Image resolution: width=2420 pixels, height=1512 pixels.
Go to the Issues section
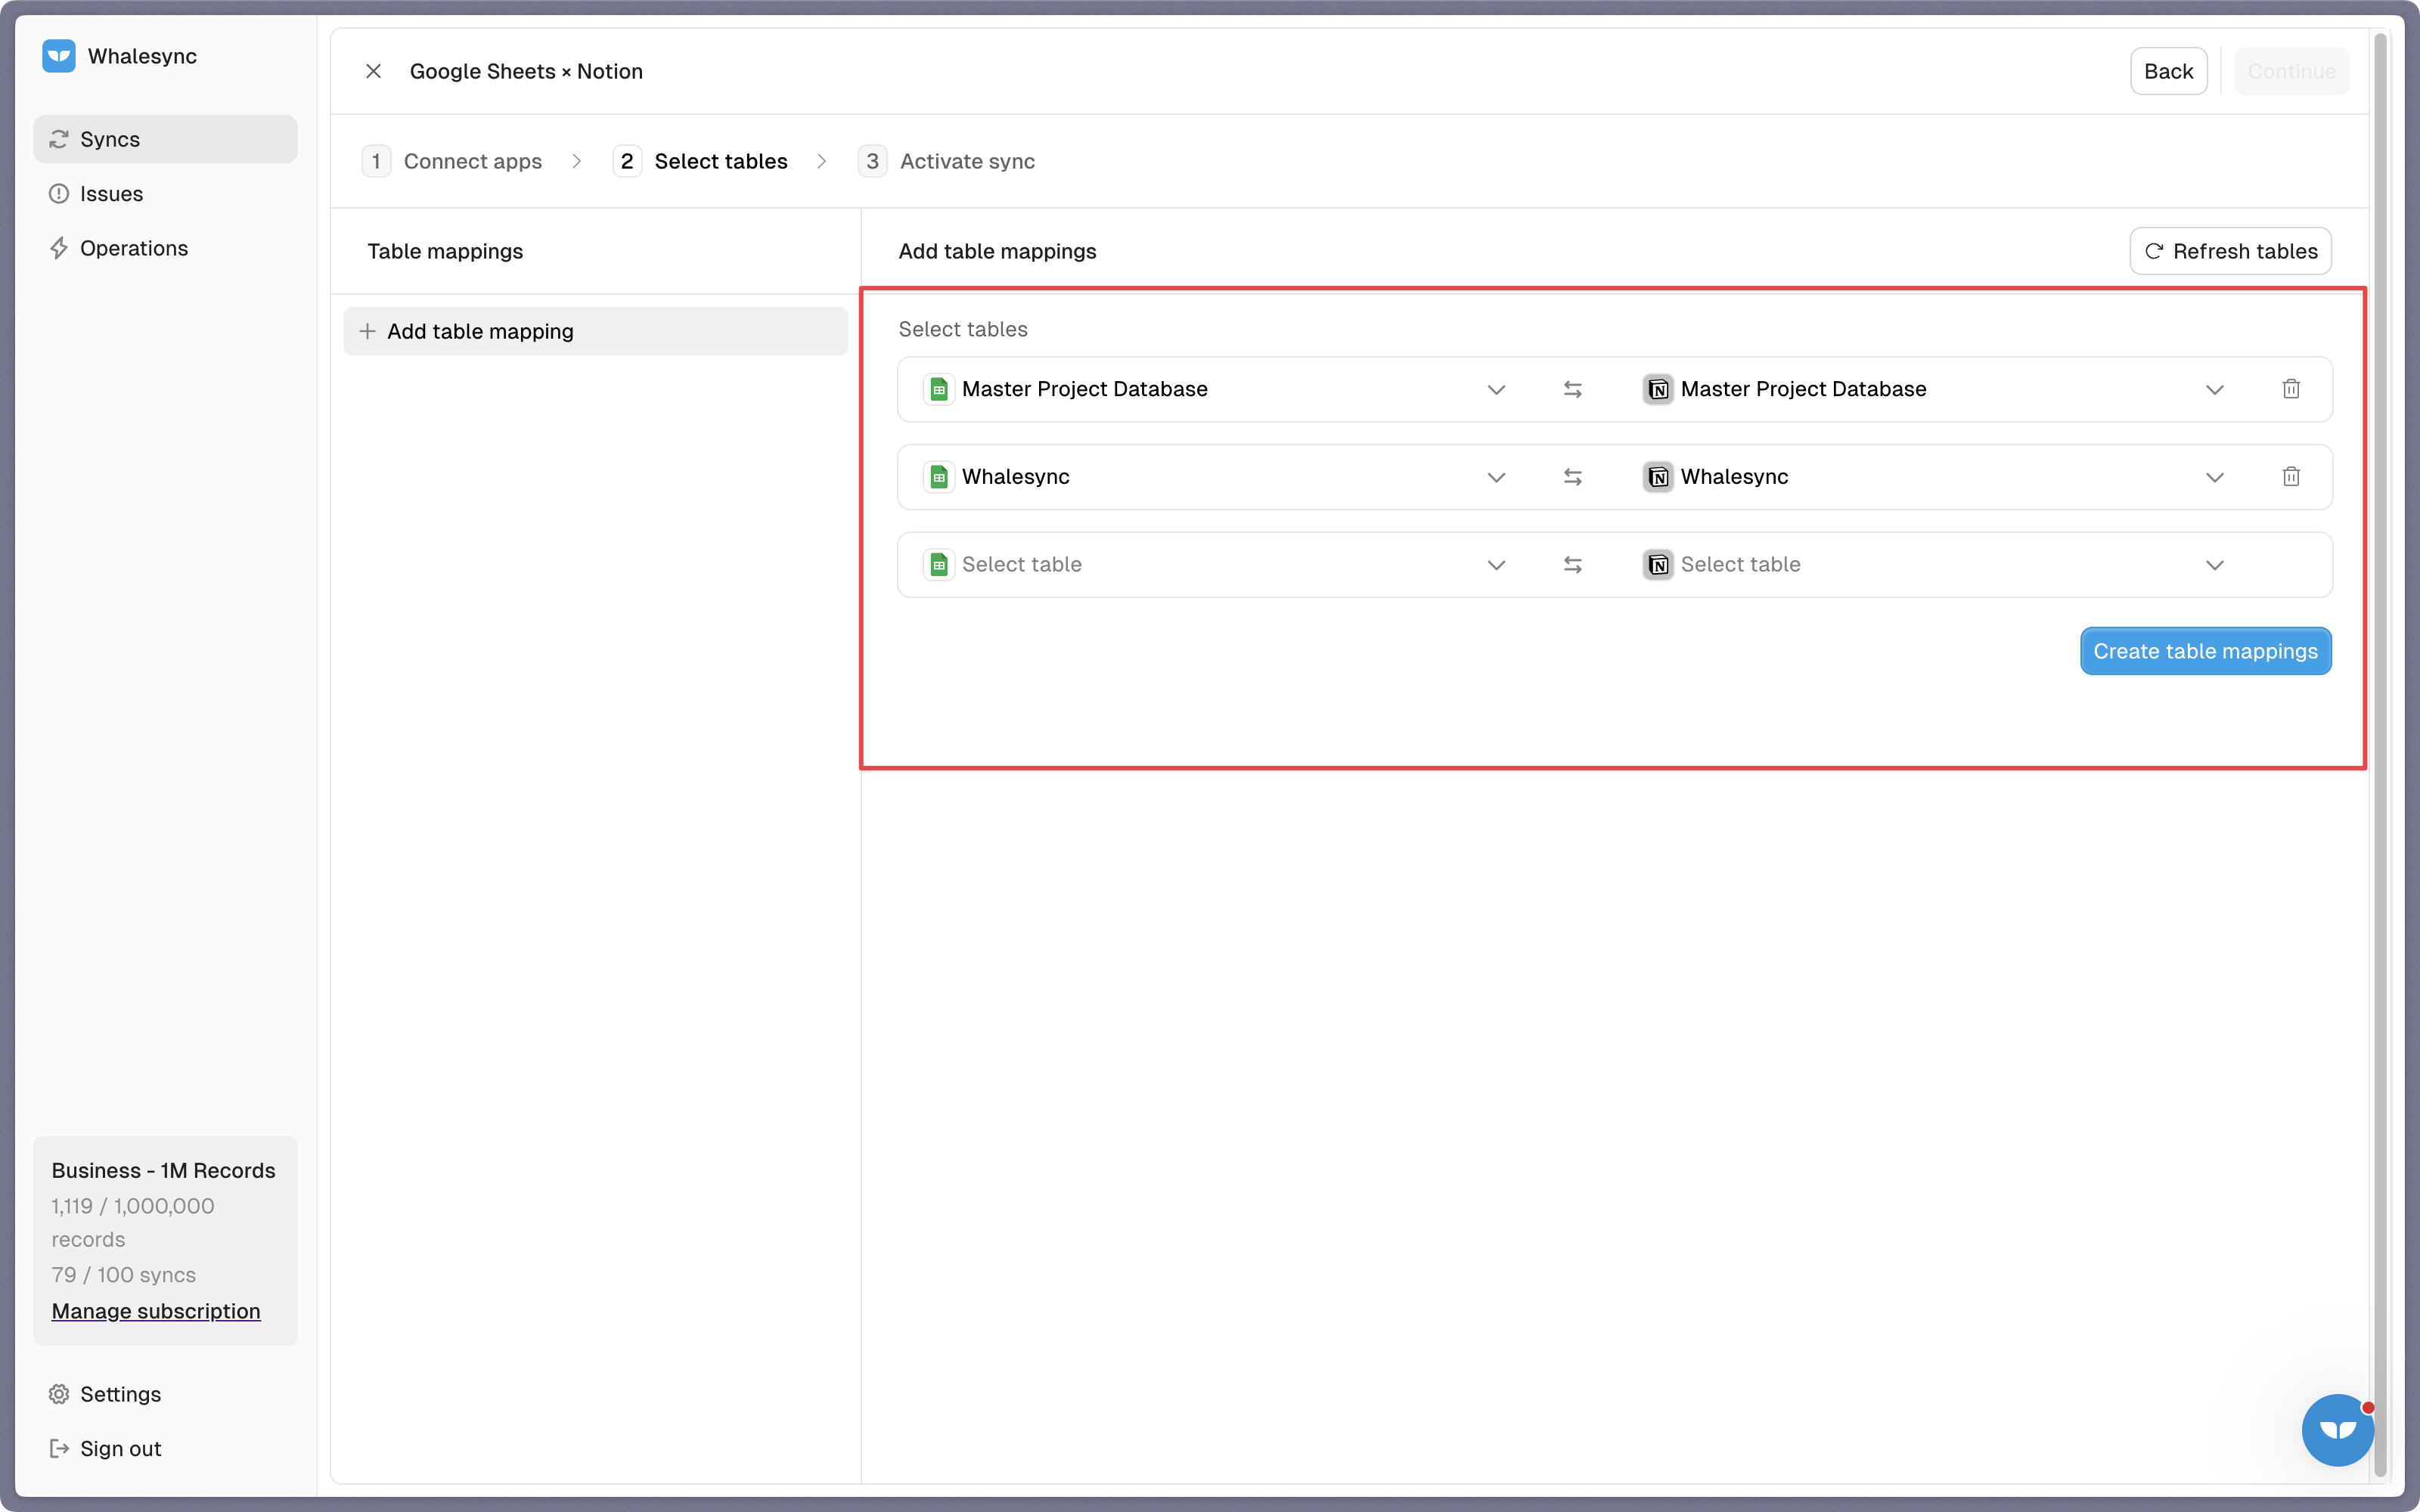click(165, 194)
